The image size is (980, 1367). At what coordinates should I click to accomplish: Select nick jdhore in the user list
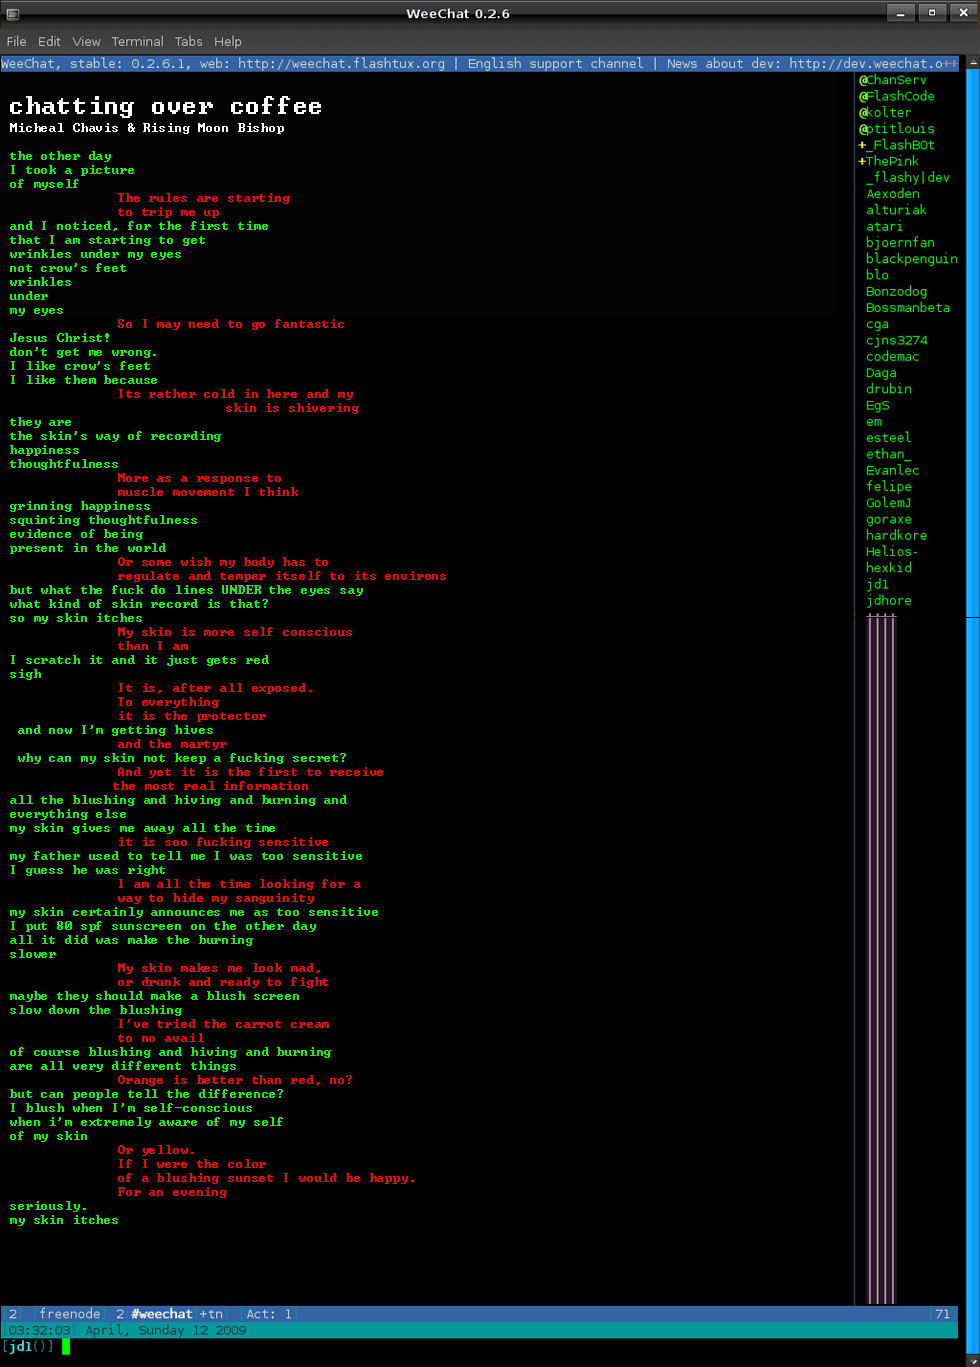click(888, 600)
